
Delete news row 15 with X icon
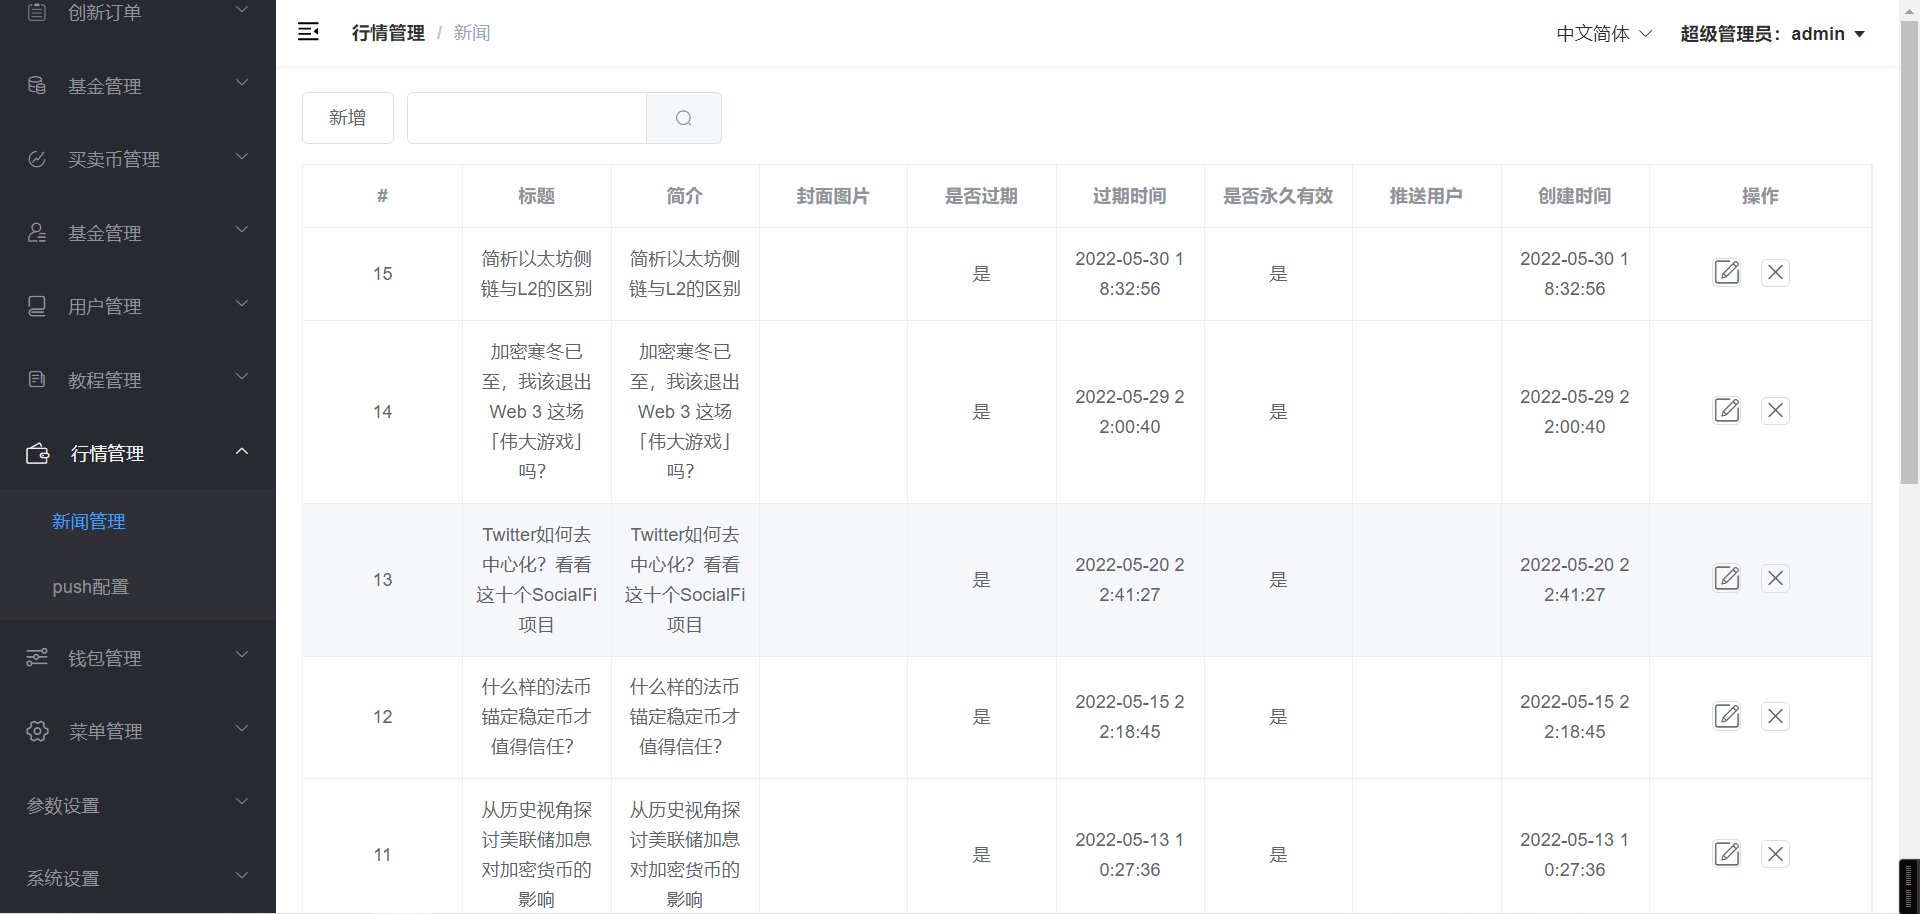(x=1775, y=273)
